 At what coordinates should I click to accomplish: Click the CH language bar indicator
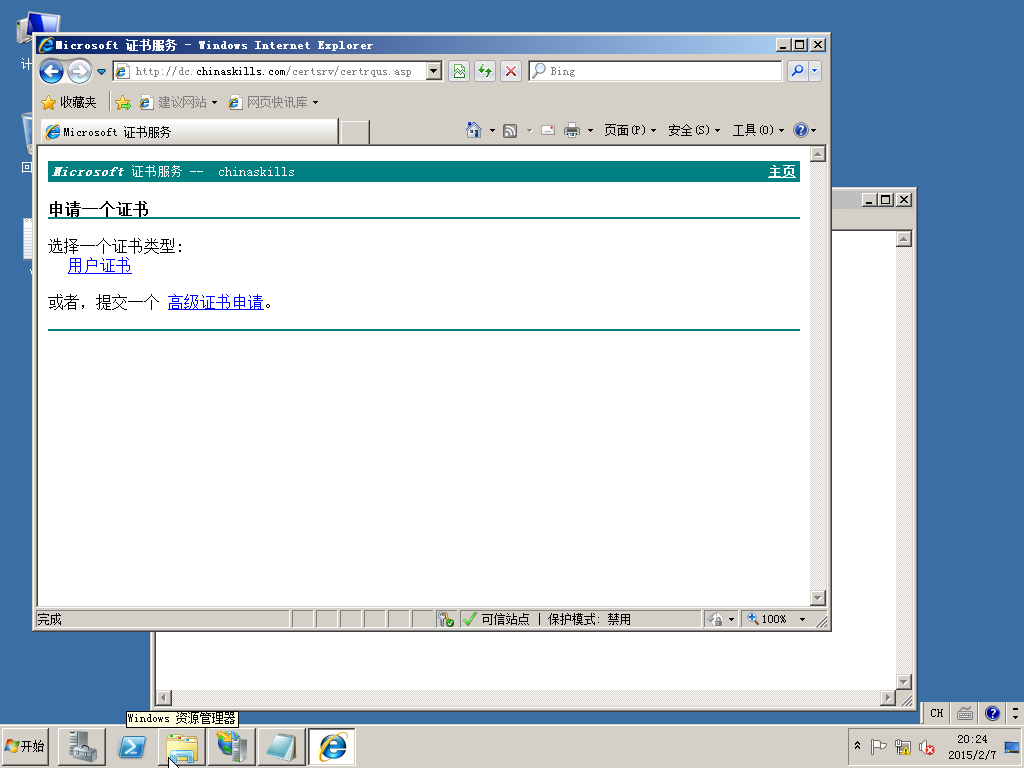click(x=936, y=713)
